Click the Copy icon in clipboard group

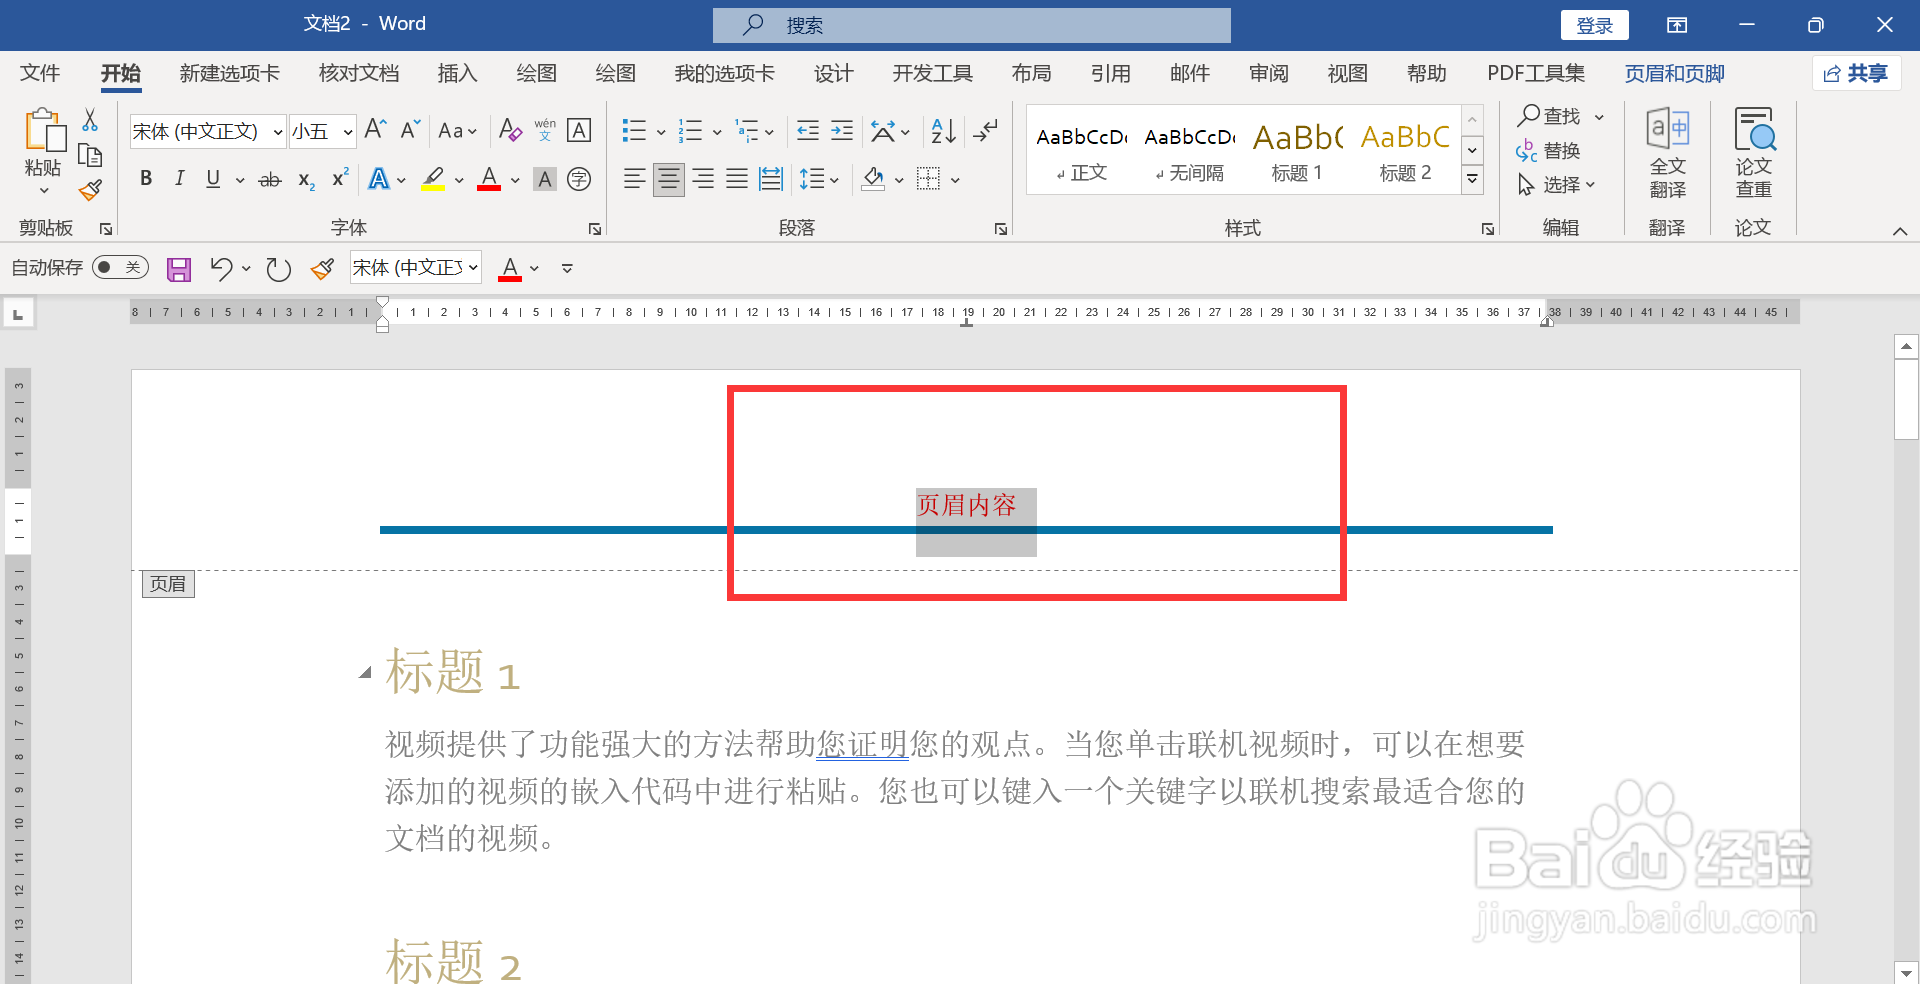pos(90,155)
